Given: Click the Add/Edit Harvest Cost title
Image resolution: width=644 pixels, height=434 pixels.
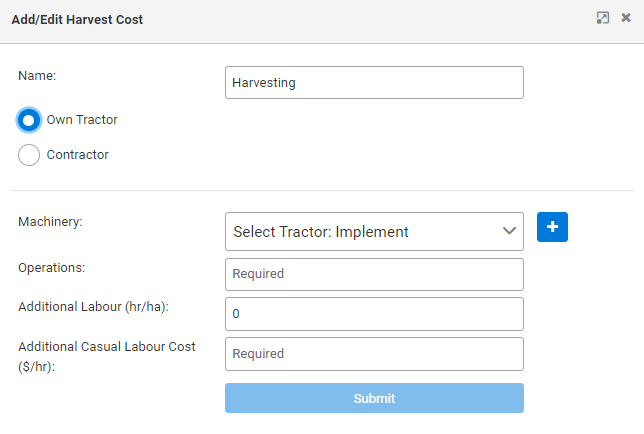Looking at the screenshot, I should [77, 19].
